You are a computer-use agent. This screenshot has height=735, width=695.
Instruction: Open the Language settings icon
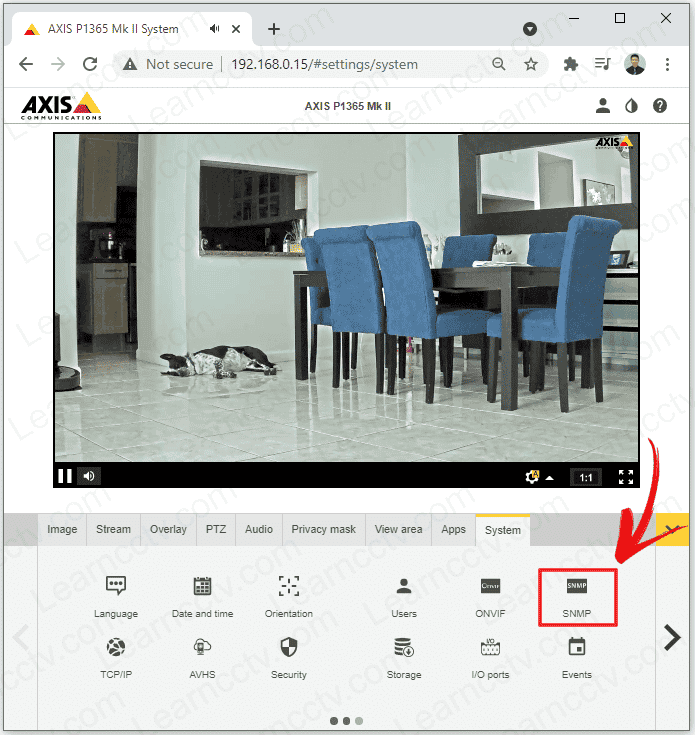(116, 587)
